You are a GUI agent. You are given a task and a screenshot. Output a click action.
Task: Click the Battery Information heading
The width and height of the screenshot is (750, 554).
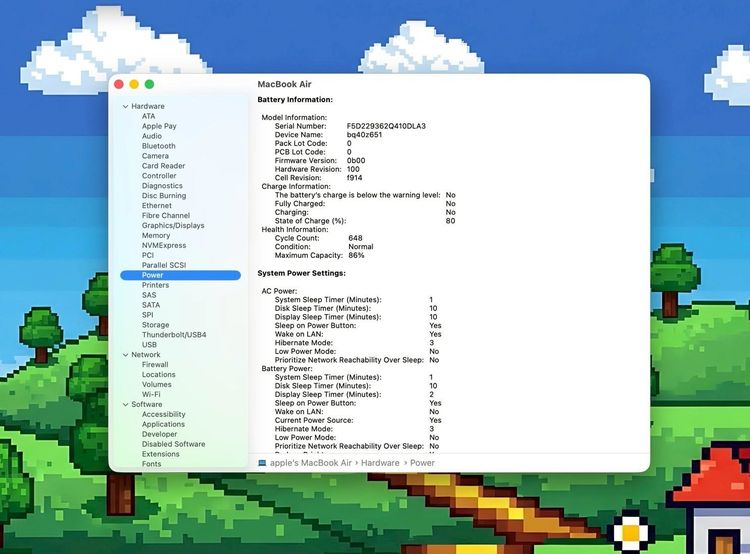[x=295, y=100]
